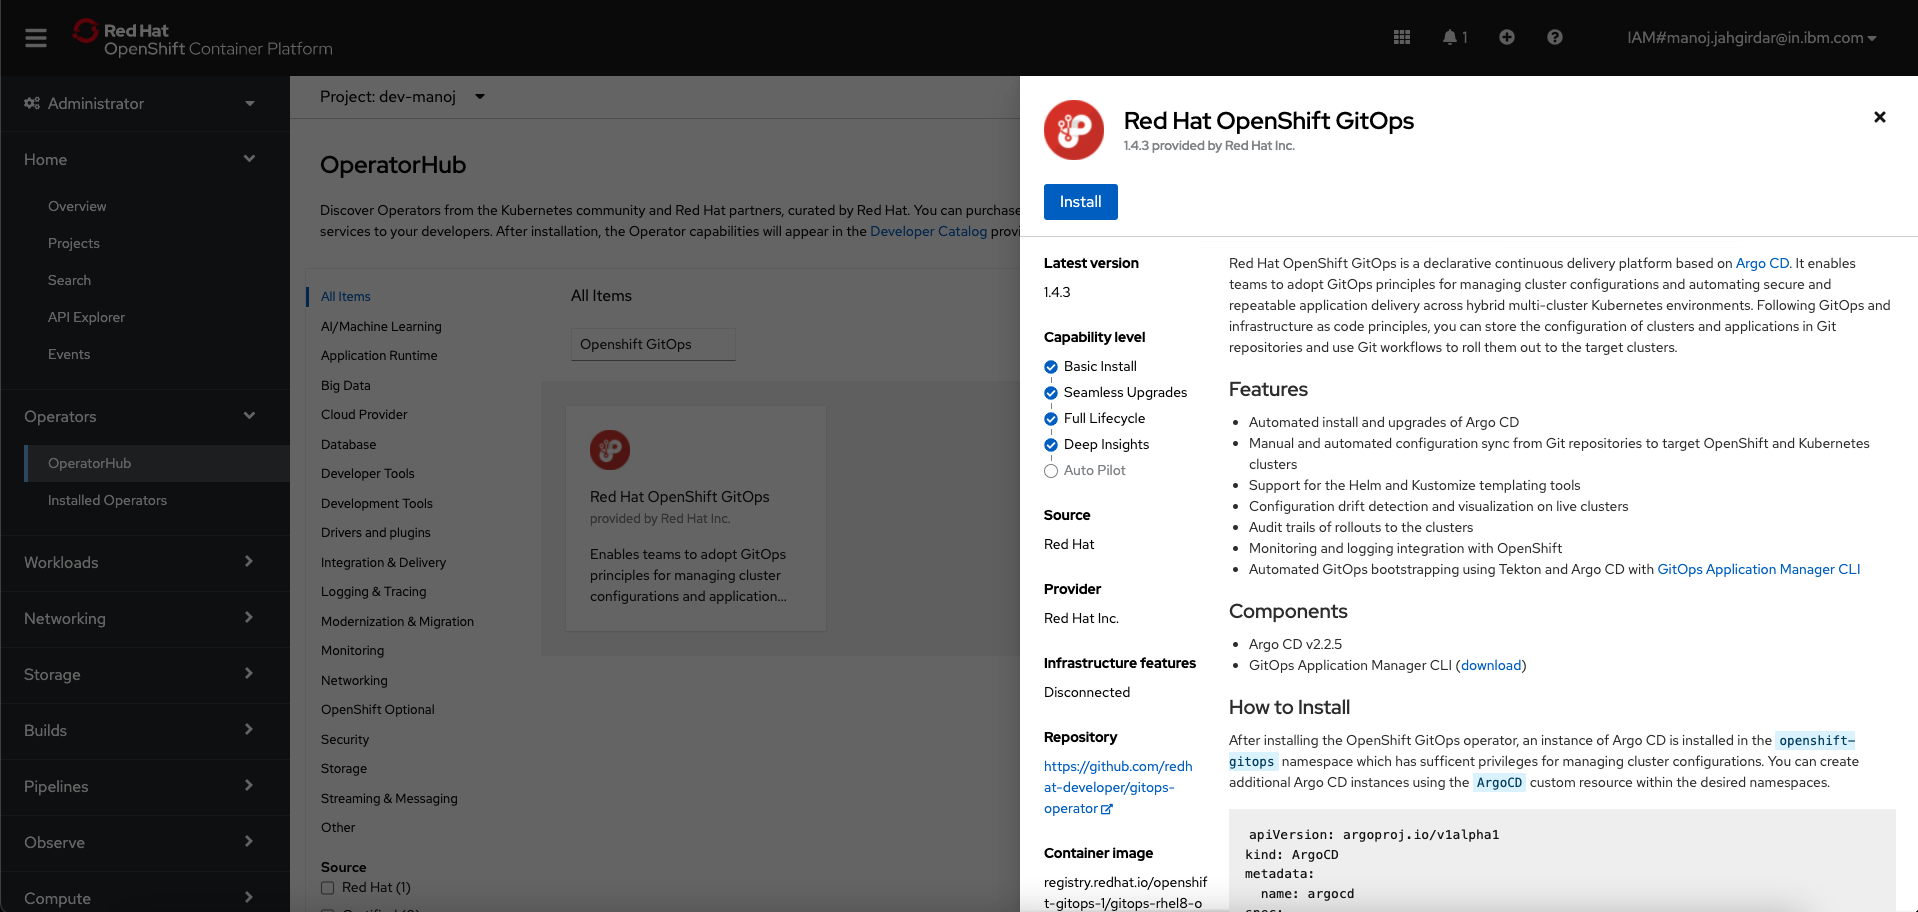Click the Basic Install capability check icon
The image size is (1918, 912).
[1051, 367]
